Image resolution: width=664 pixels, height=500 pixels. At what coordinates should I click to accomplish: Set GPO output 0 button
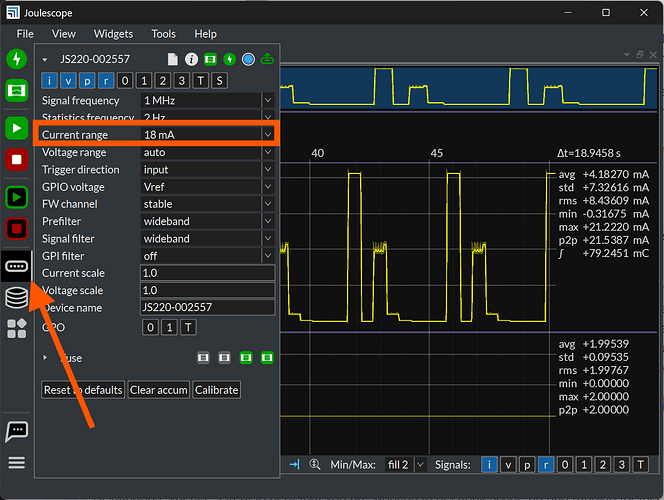click(x=150, y=327)
